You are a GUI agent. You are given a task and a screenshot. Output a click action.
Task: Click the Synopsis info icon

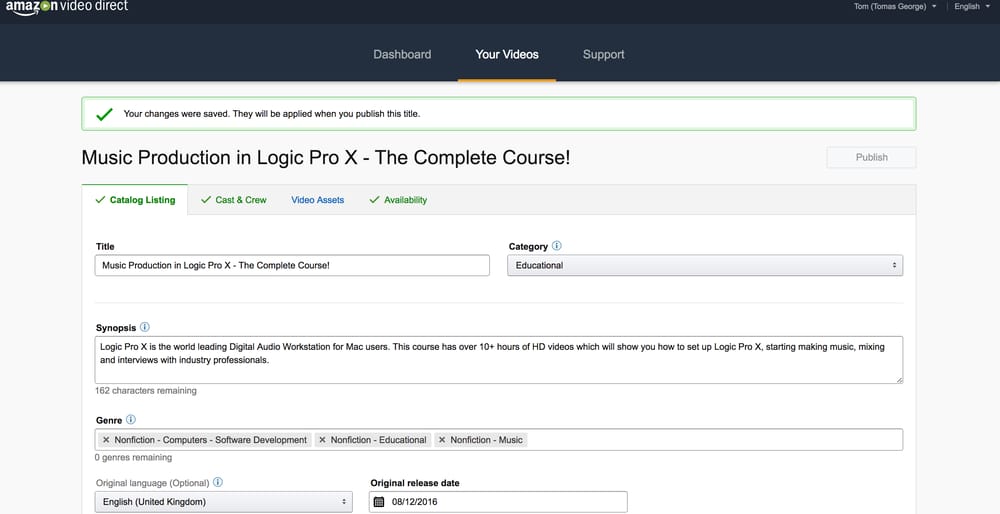point(145,327)
